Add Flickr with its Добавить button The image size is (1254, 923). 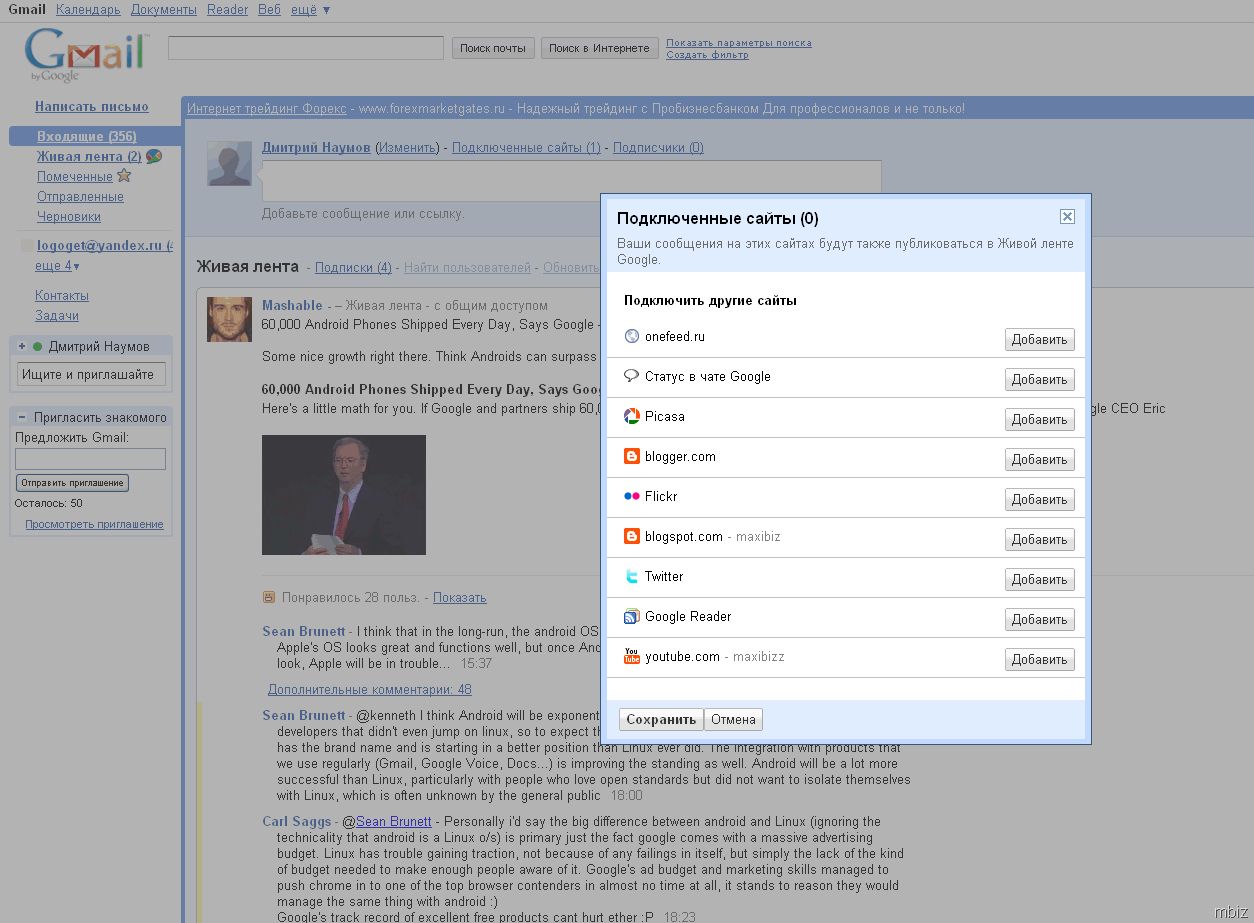pyautogui.click(x=1039, y=499)
